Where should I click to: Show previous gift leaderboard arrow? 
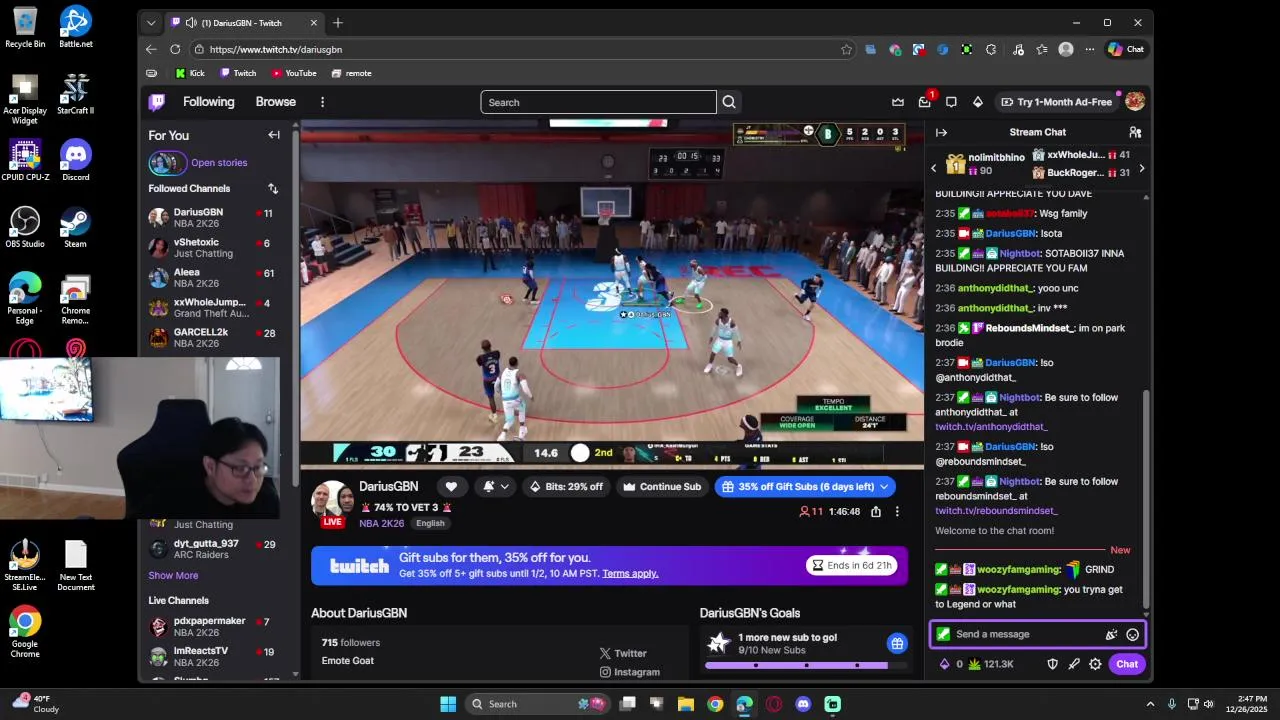tap(934, 168)
